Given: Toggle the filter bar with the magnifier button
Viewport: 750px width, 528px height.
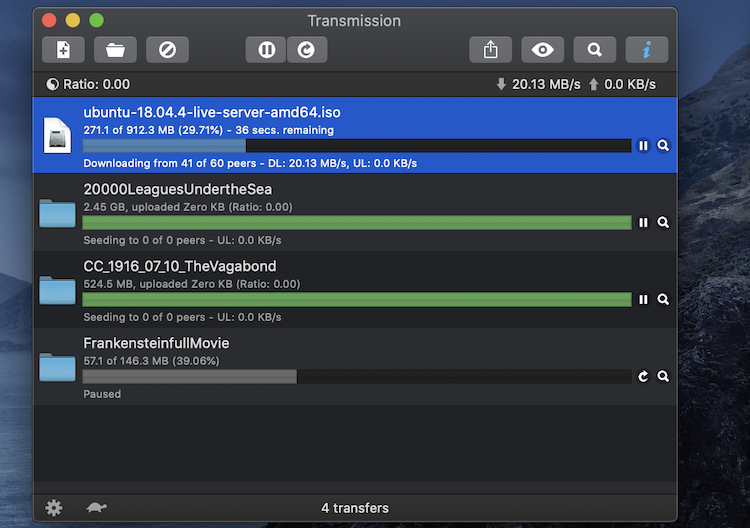Looking at the screenshot, I should pyautogui.click(x=595, y=50).
